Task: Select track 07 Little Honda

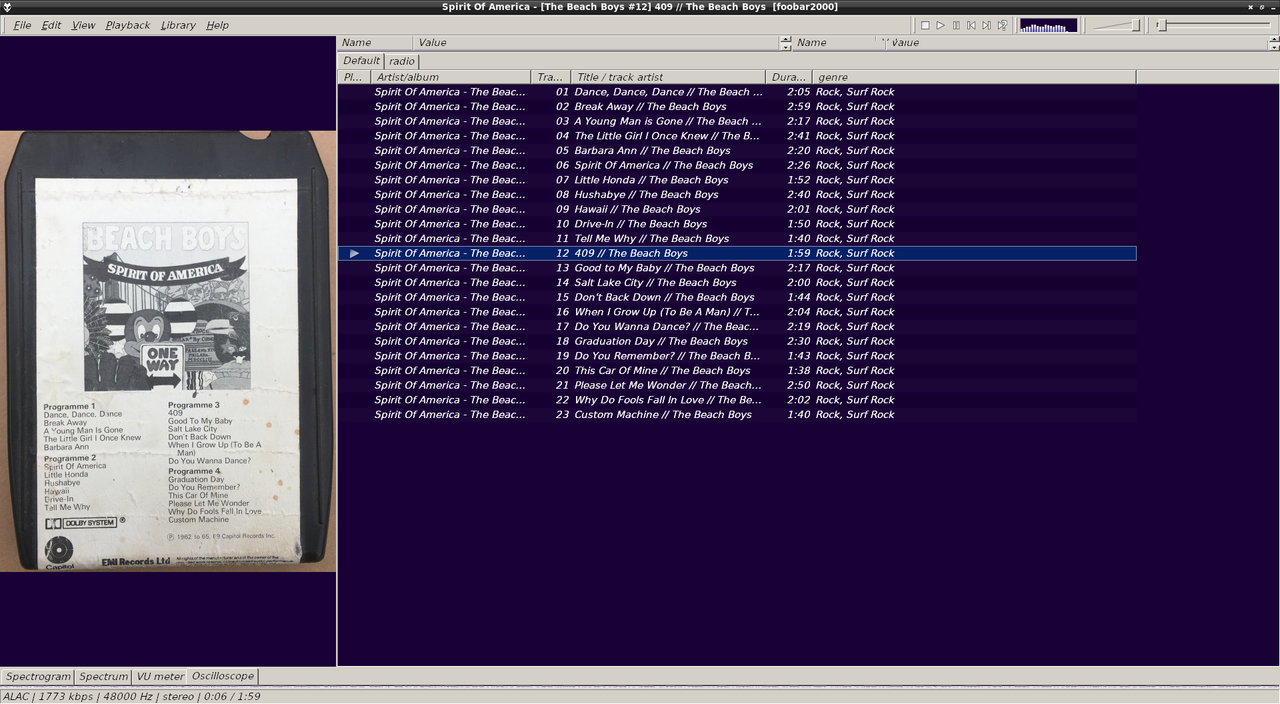Action: tap(737, 180)
